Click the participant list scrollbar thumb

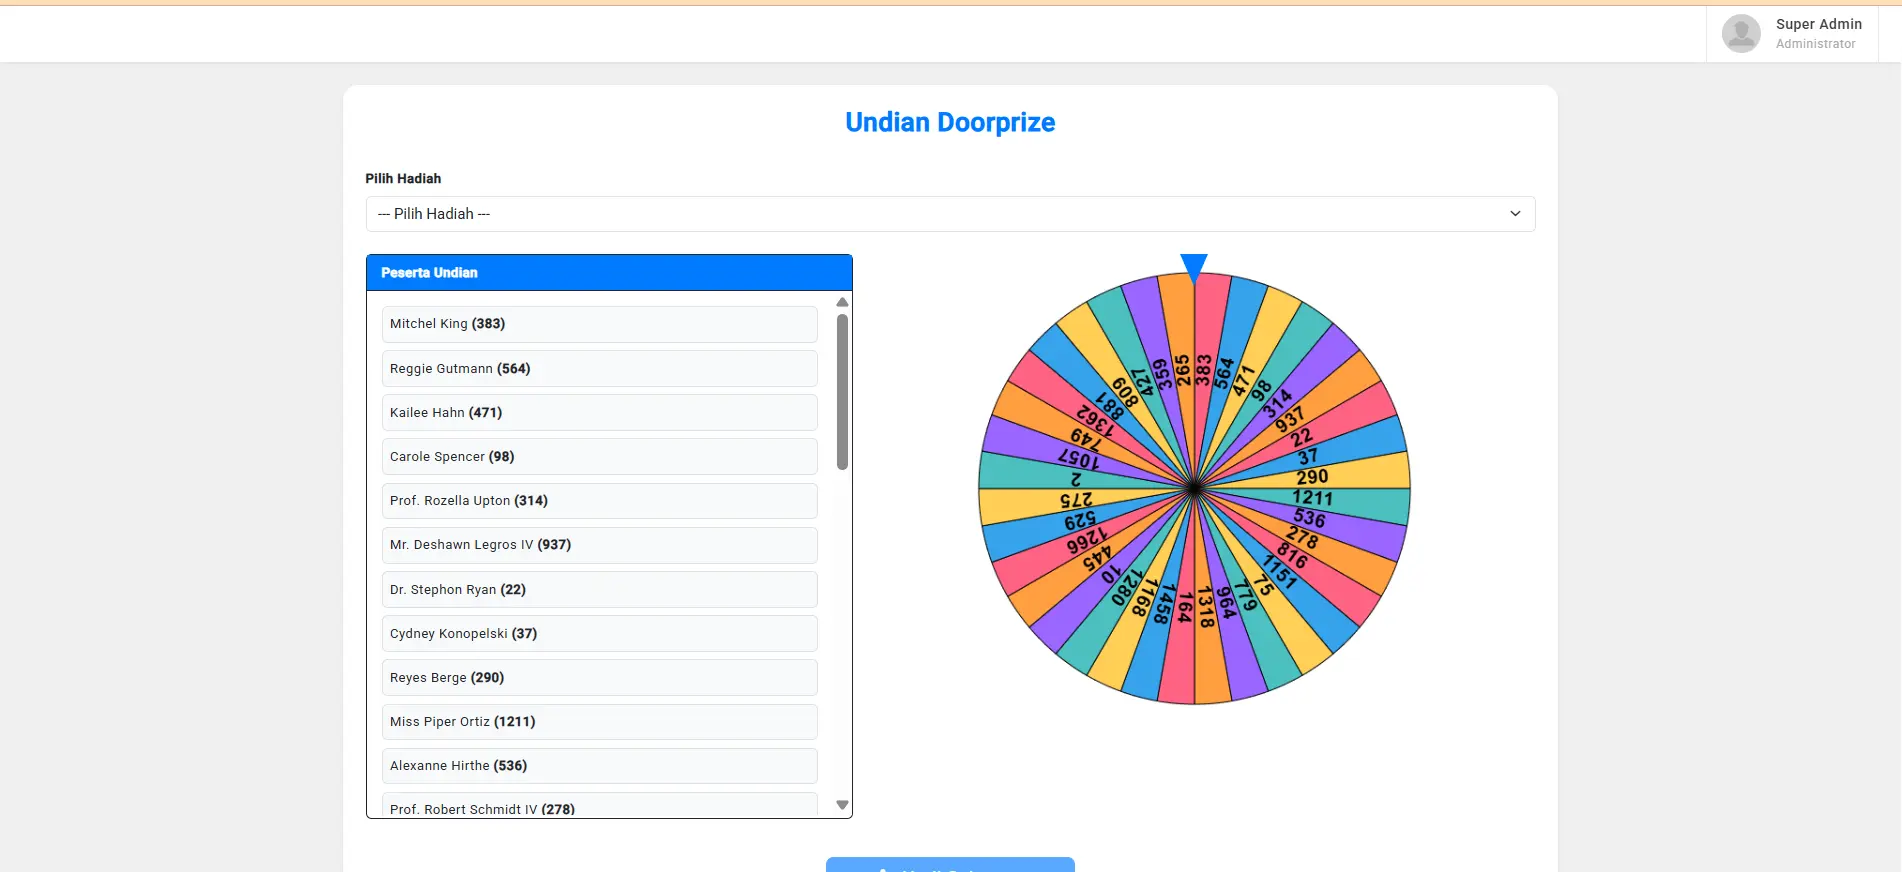click(842, 392)
